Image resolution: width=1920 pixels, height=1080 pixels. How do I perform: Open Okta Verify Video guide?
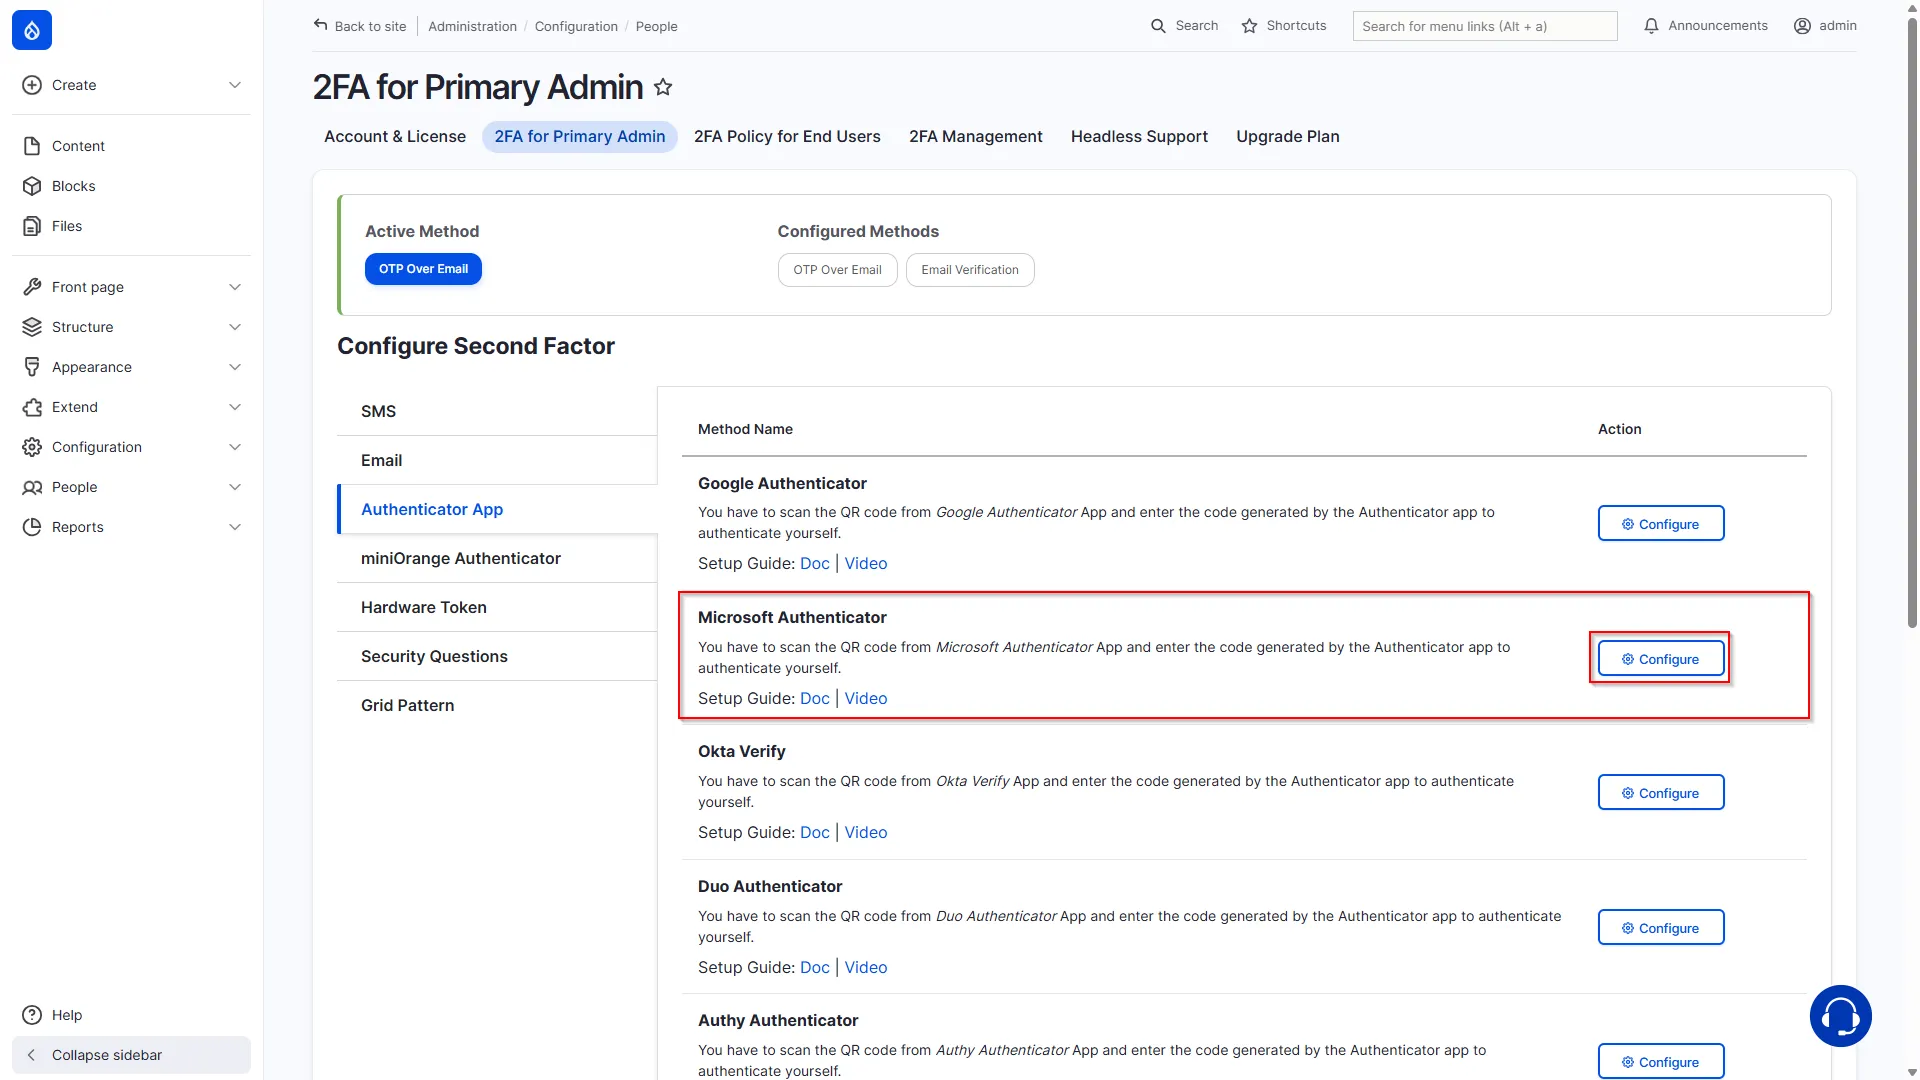(x=866, y=833)
